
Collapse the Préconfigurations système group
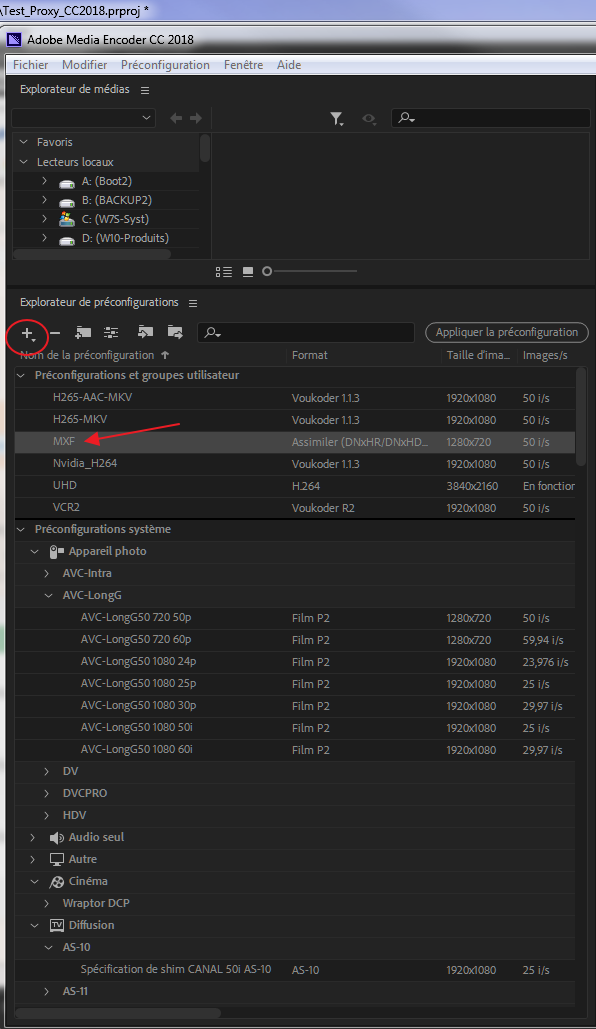(x=21, y=530)
